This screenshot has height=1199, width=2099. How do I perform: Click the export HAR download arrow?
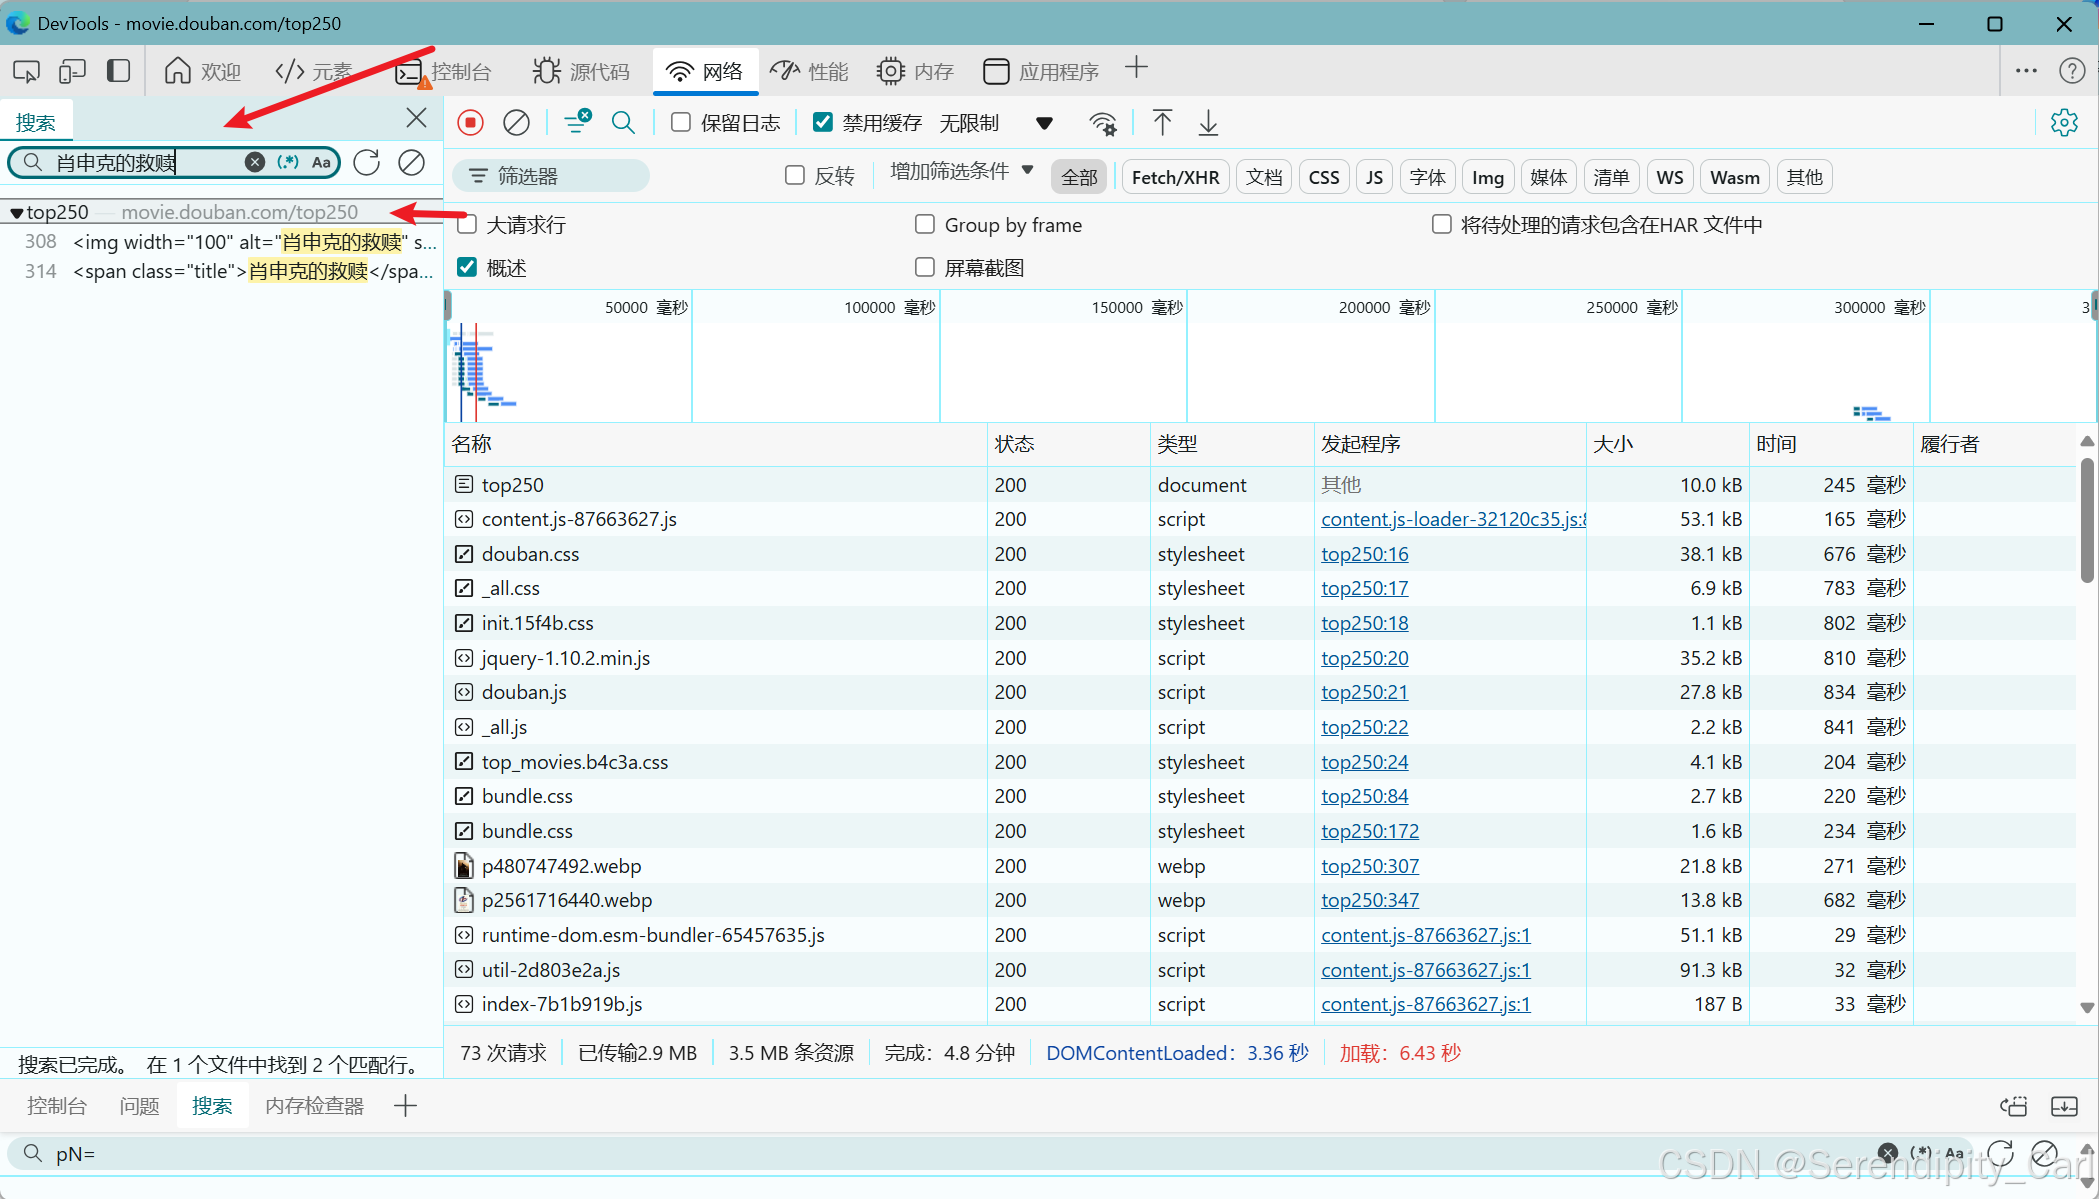1208,123
